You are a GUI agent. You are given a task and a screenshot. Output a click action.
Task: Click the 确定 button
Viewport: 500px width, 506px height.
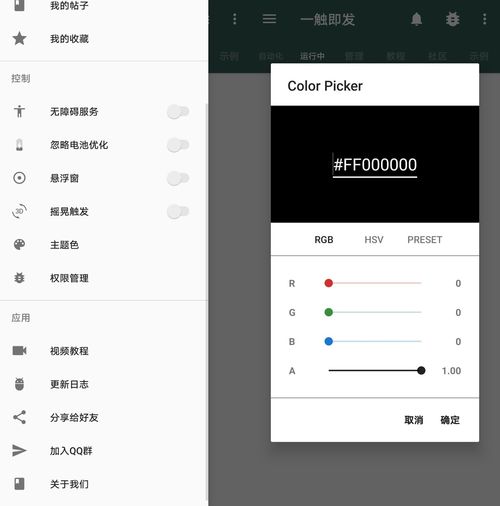coord(450,420)
